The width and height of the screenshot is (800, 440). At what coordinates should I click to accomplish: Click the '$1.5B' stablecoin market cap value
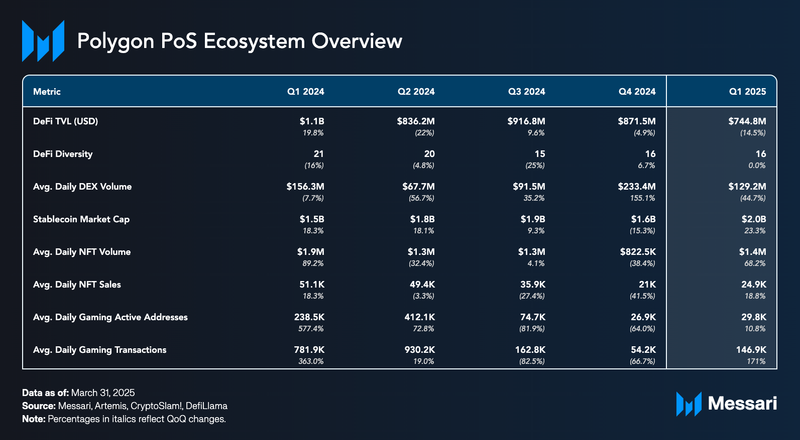(312, 219)
